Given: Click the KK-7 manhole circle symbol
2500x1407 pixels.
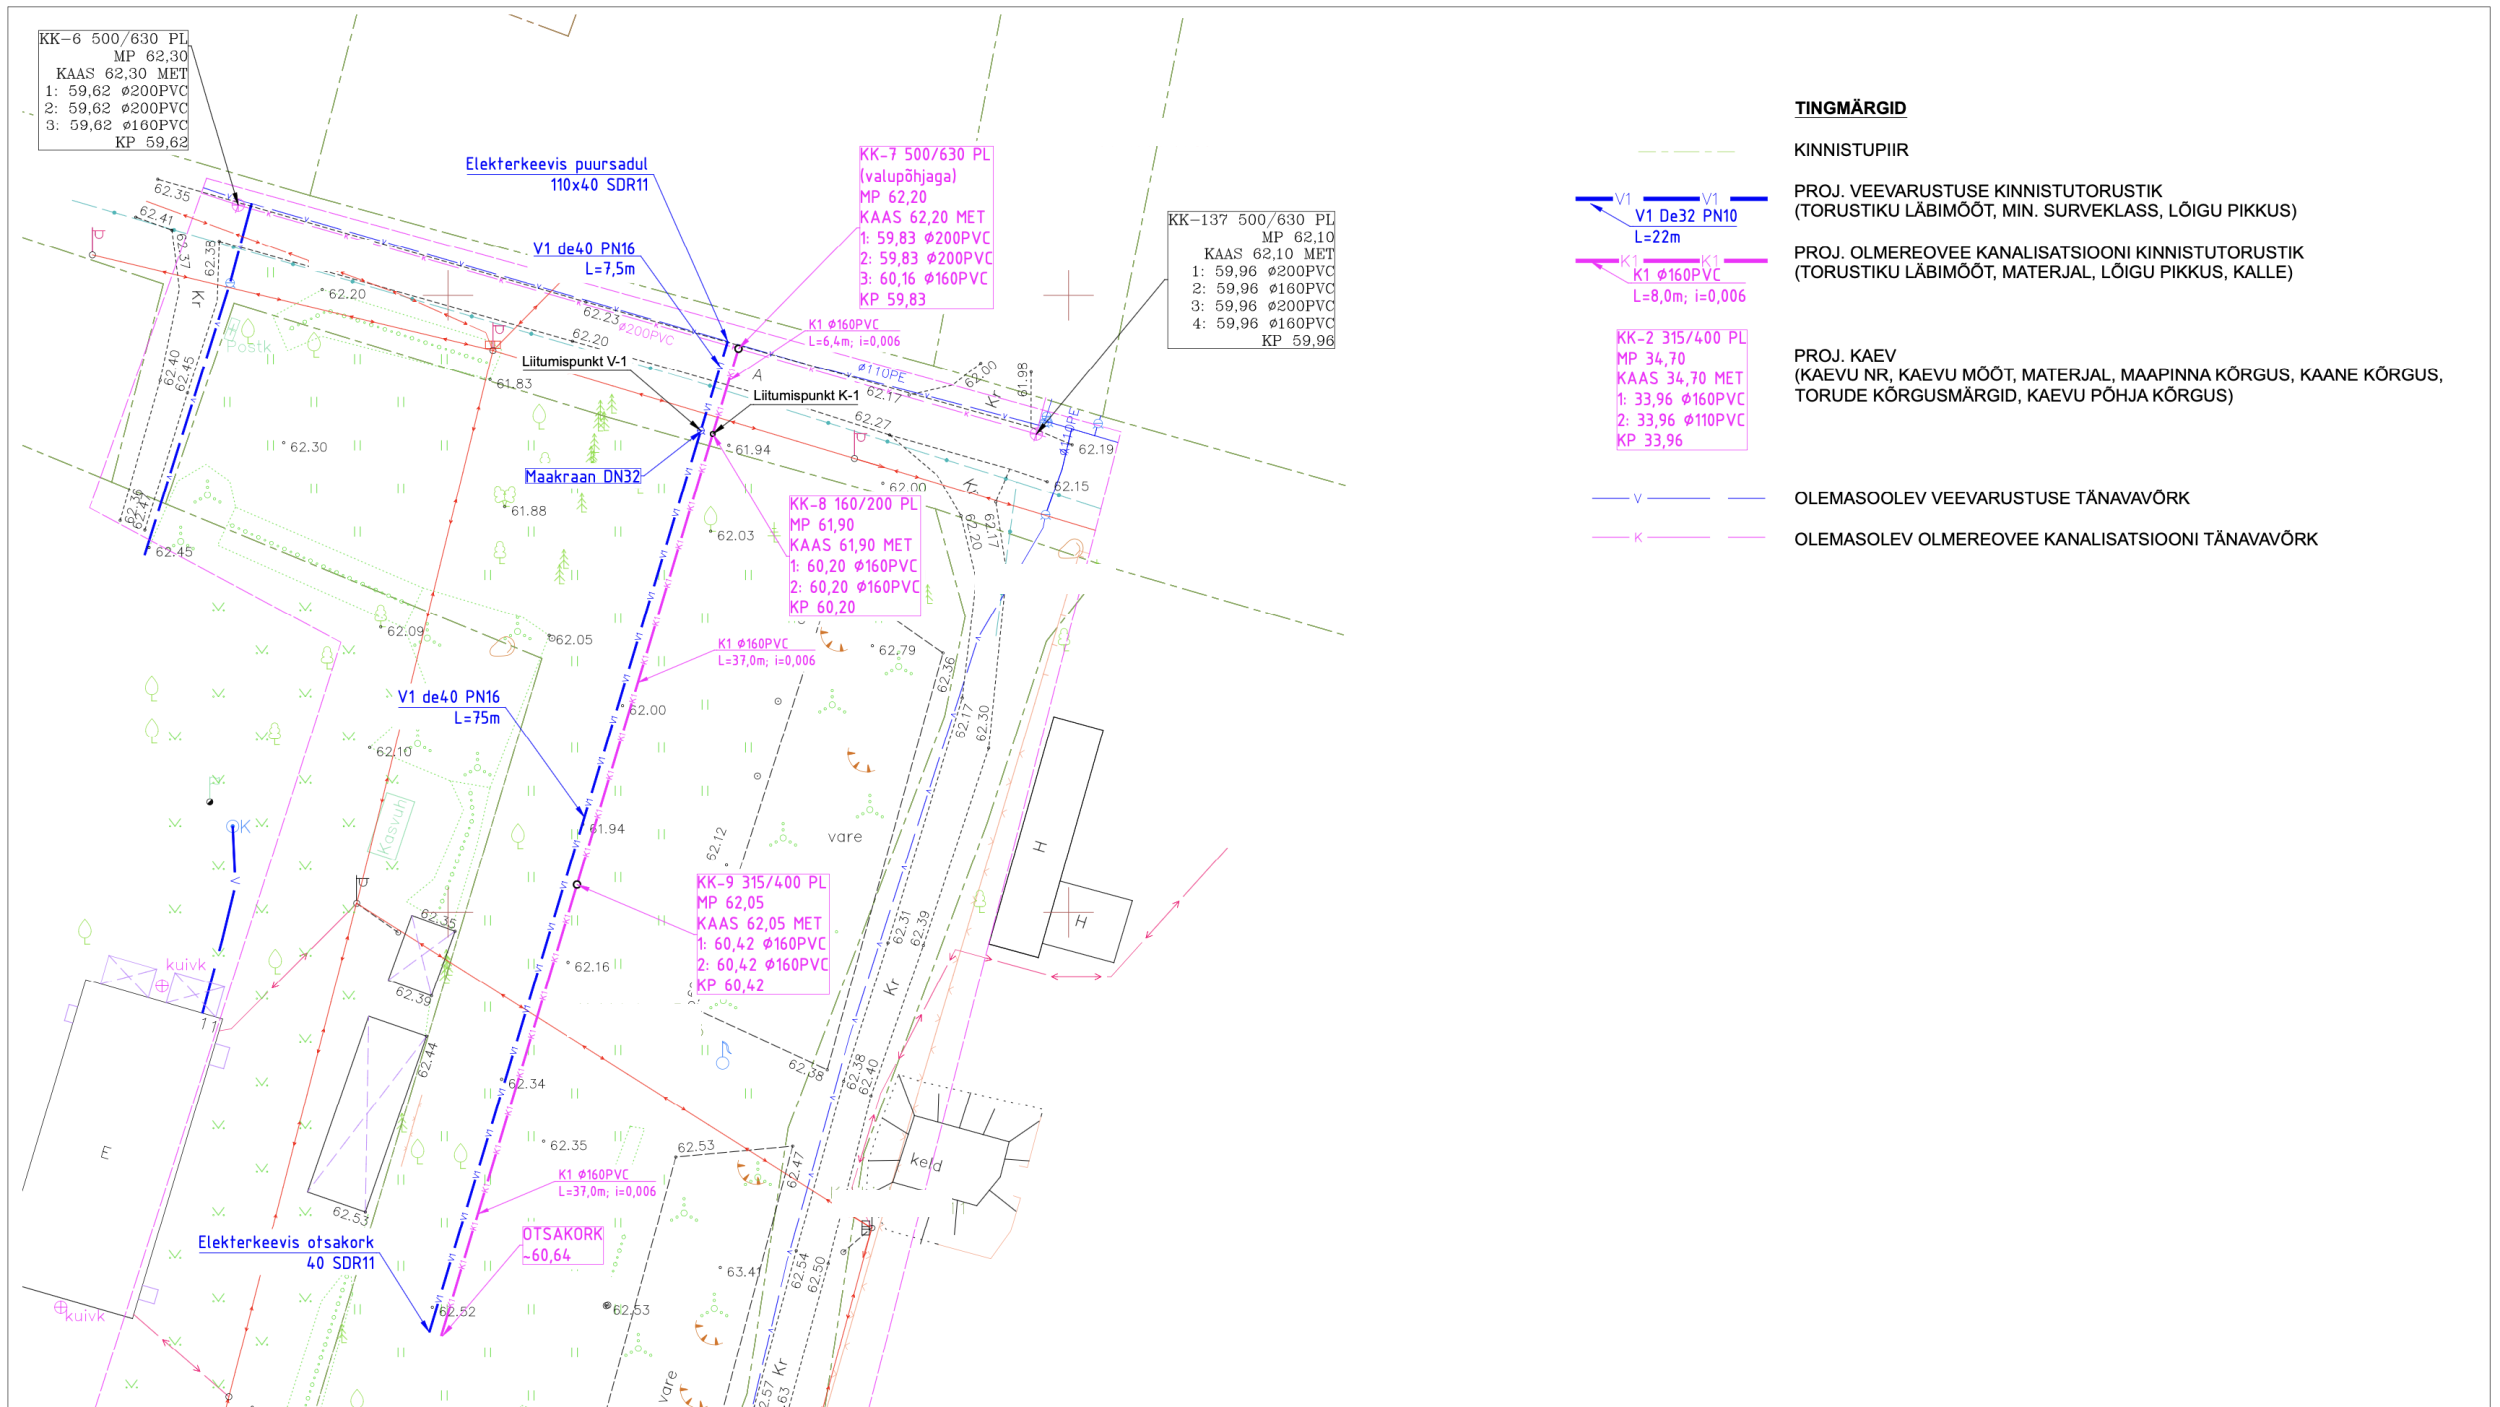Looking at the screenshot, I should (738, 349).
